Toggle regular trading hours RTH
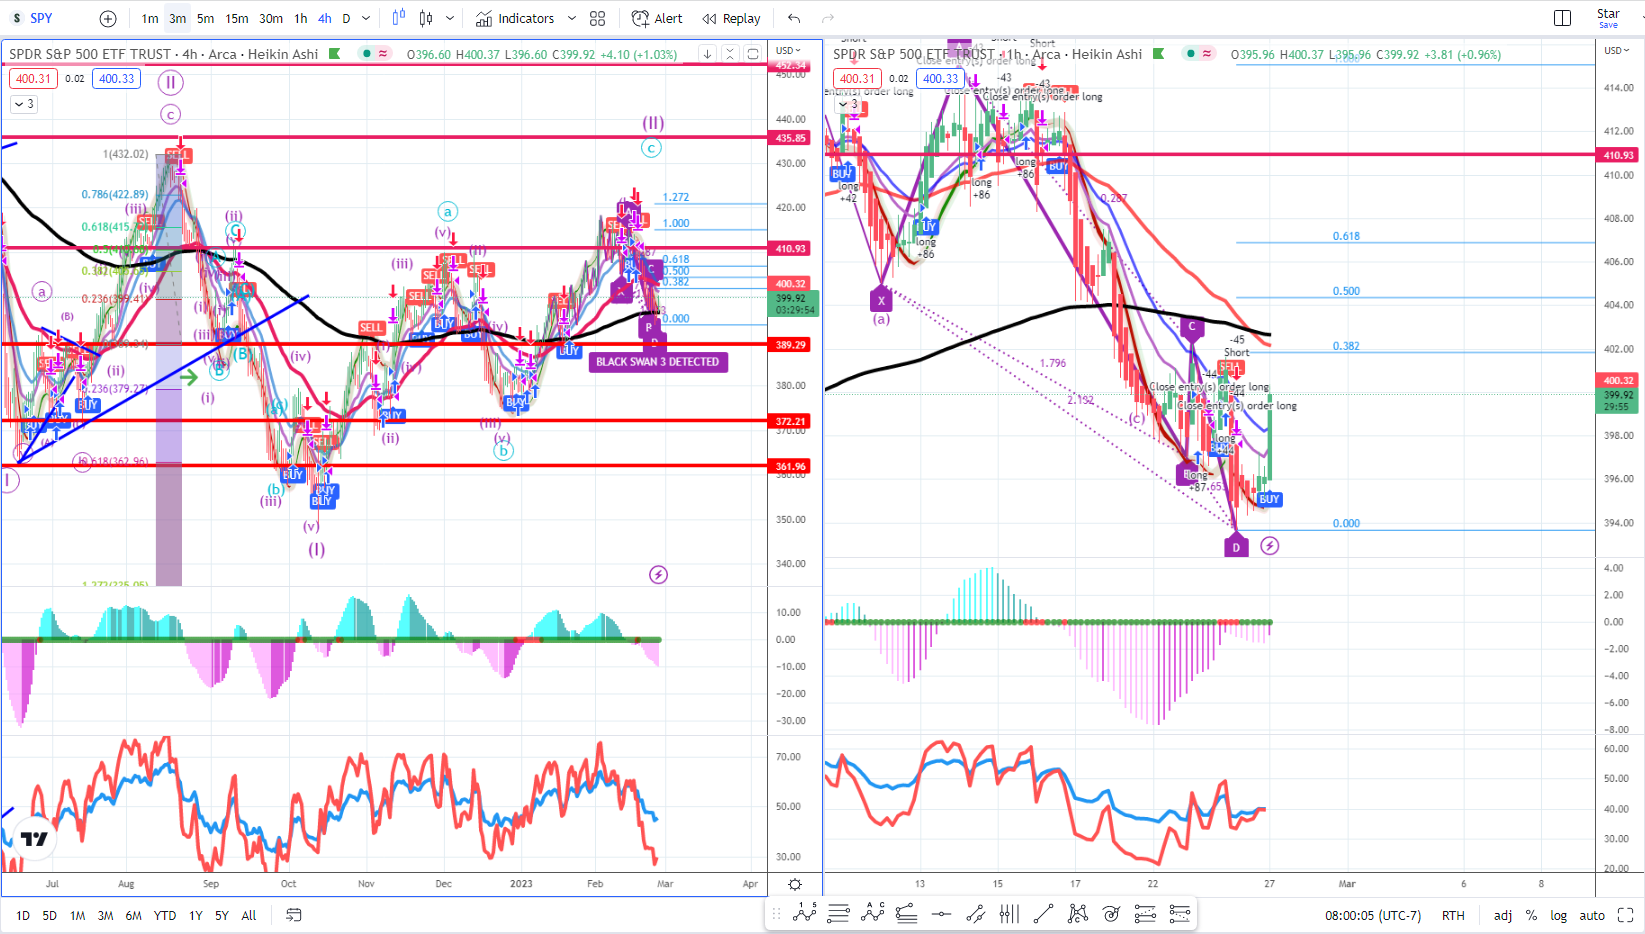 point(1453,915)
